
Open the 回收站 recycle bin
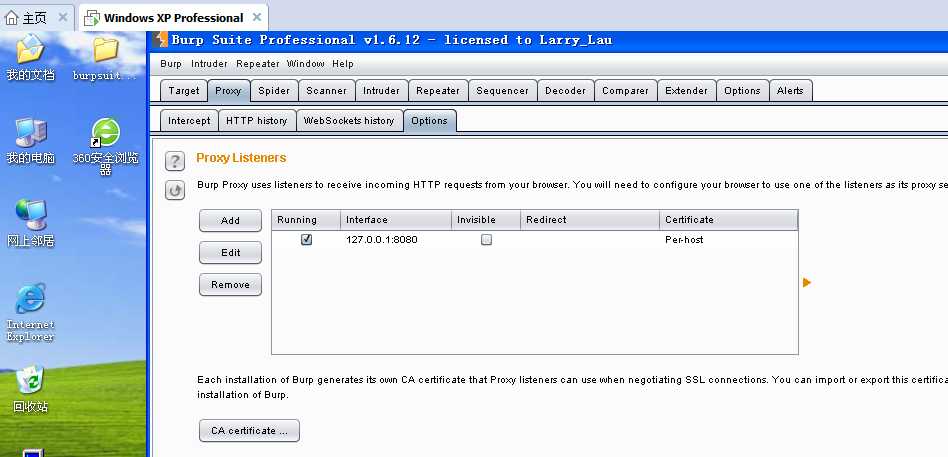coord(30,389)
